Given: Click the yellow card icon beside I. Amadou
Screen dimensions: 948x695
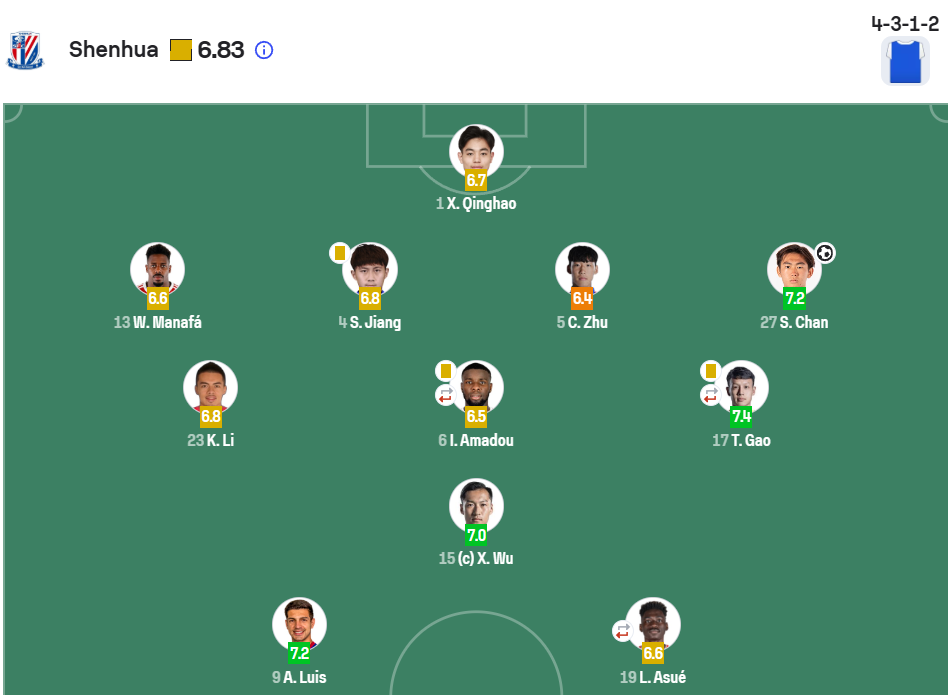Looking at the screenshot, I should [x=445, y=371].
